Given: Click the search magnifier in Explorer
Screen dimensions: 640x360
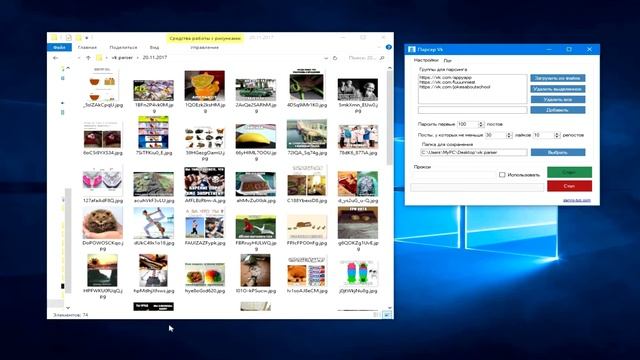Looking at the screenshot, I should click(x=382, y=58).
